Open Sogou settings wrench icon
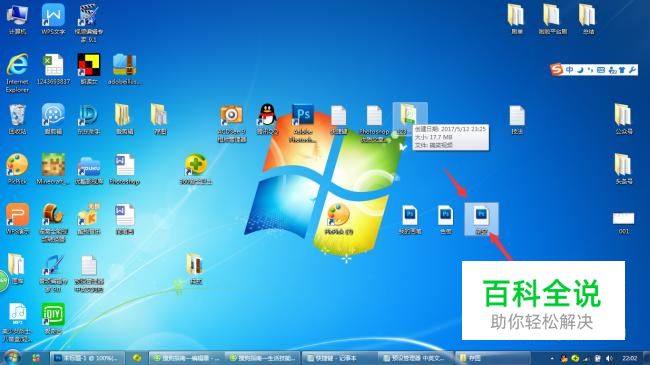This screenshot has width=650, height=365. click(632, 70)
